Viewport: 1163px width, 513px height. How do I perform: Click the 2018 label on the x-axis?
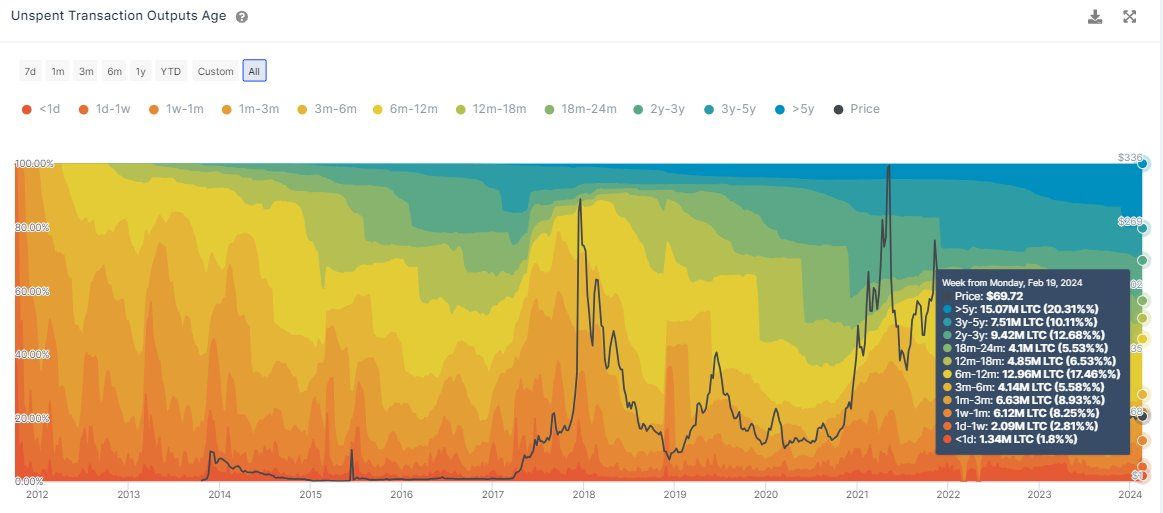583,494
